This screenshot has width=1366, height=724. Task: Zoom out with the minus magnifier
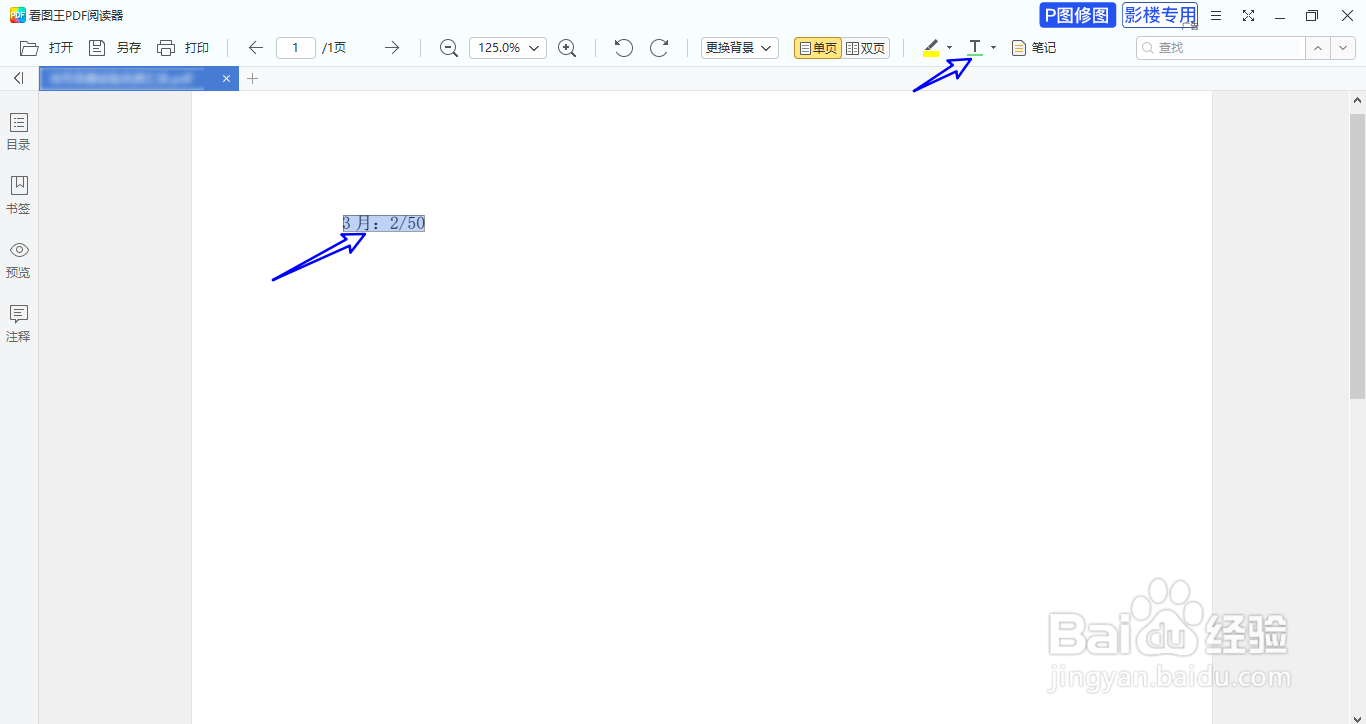coord(449,48)
